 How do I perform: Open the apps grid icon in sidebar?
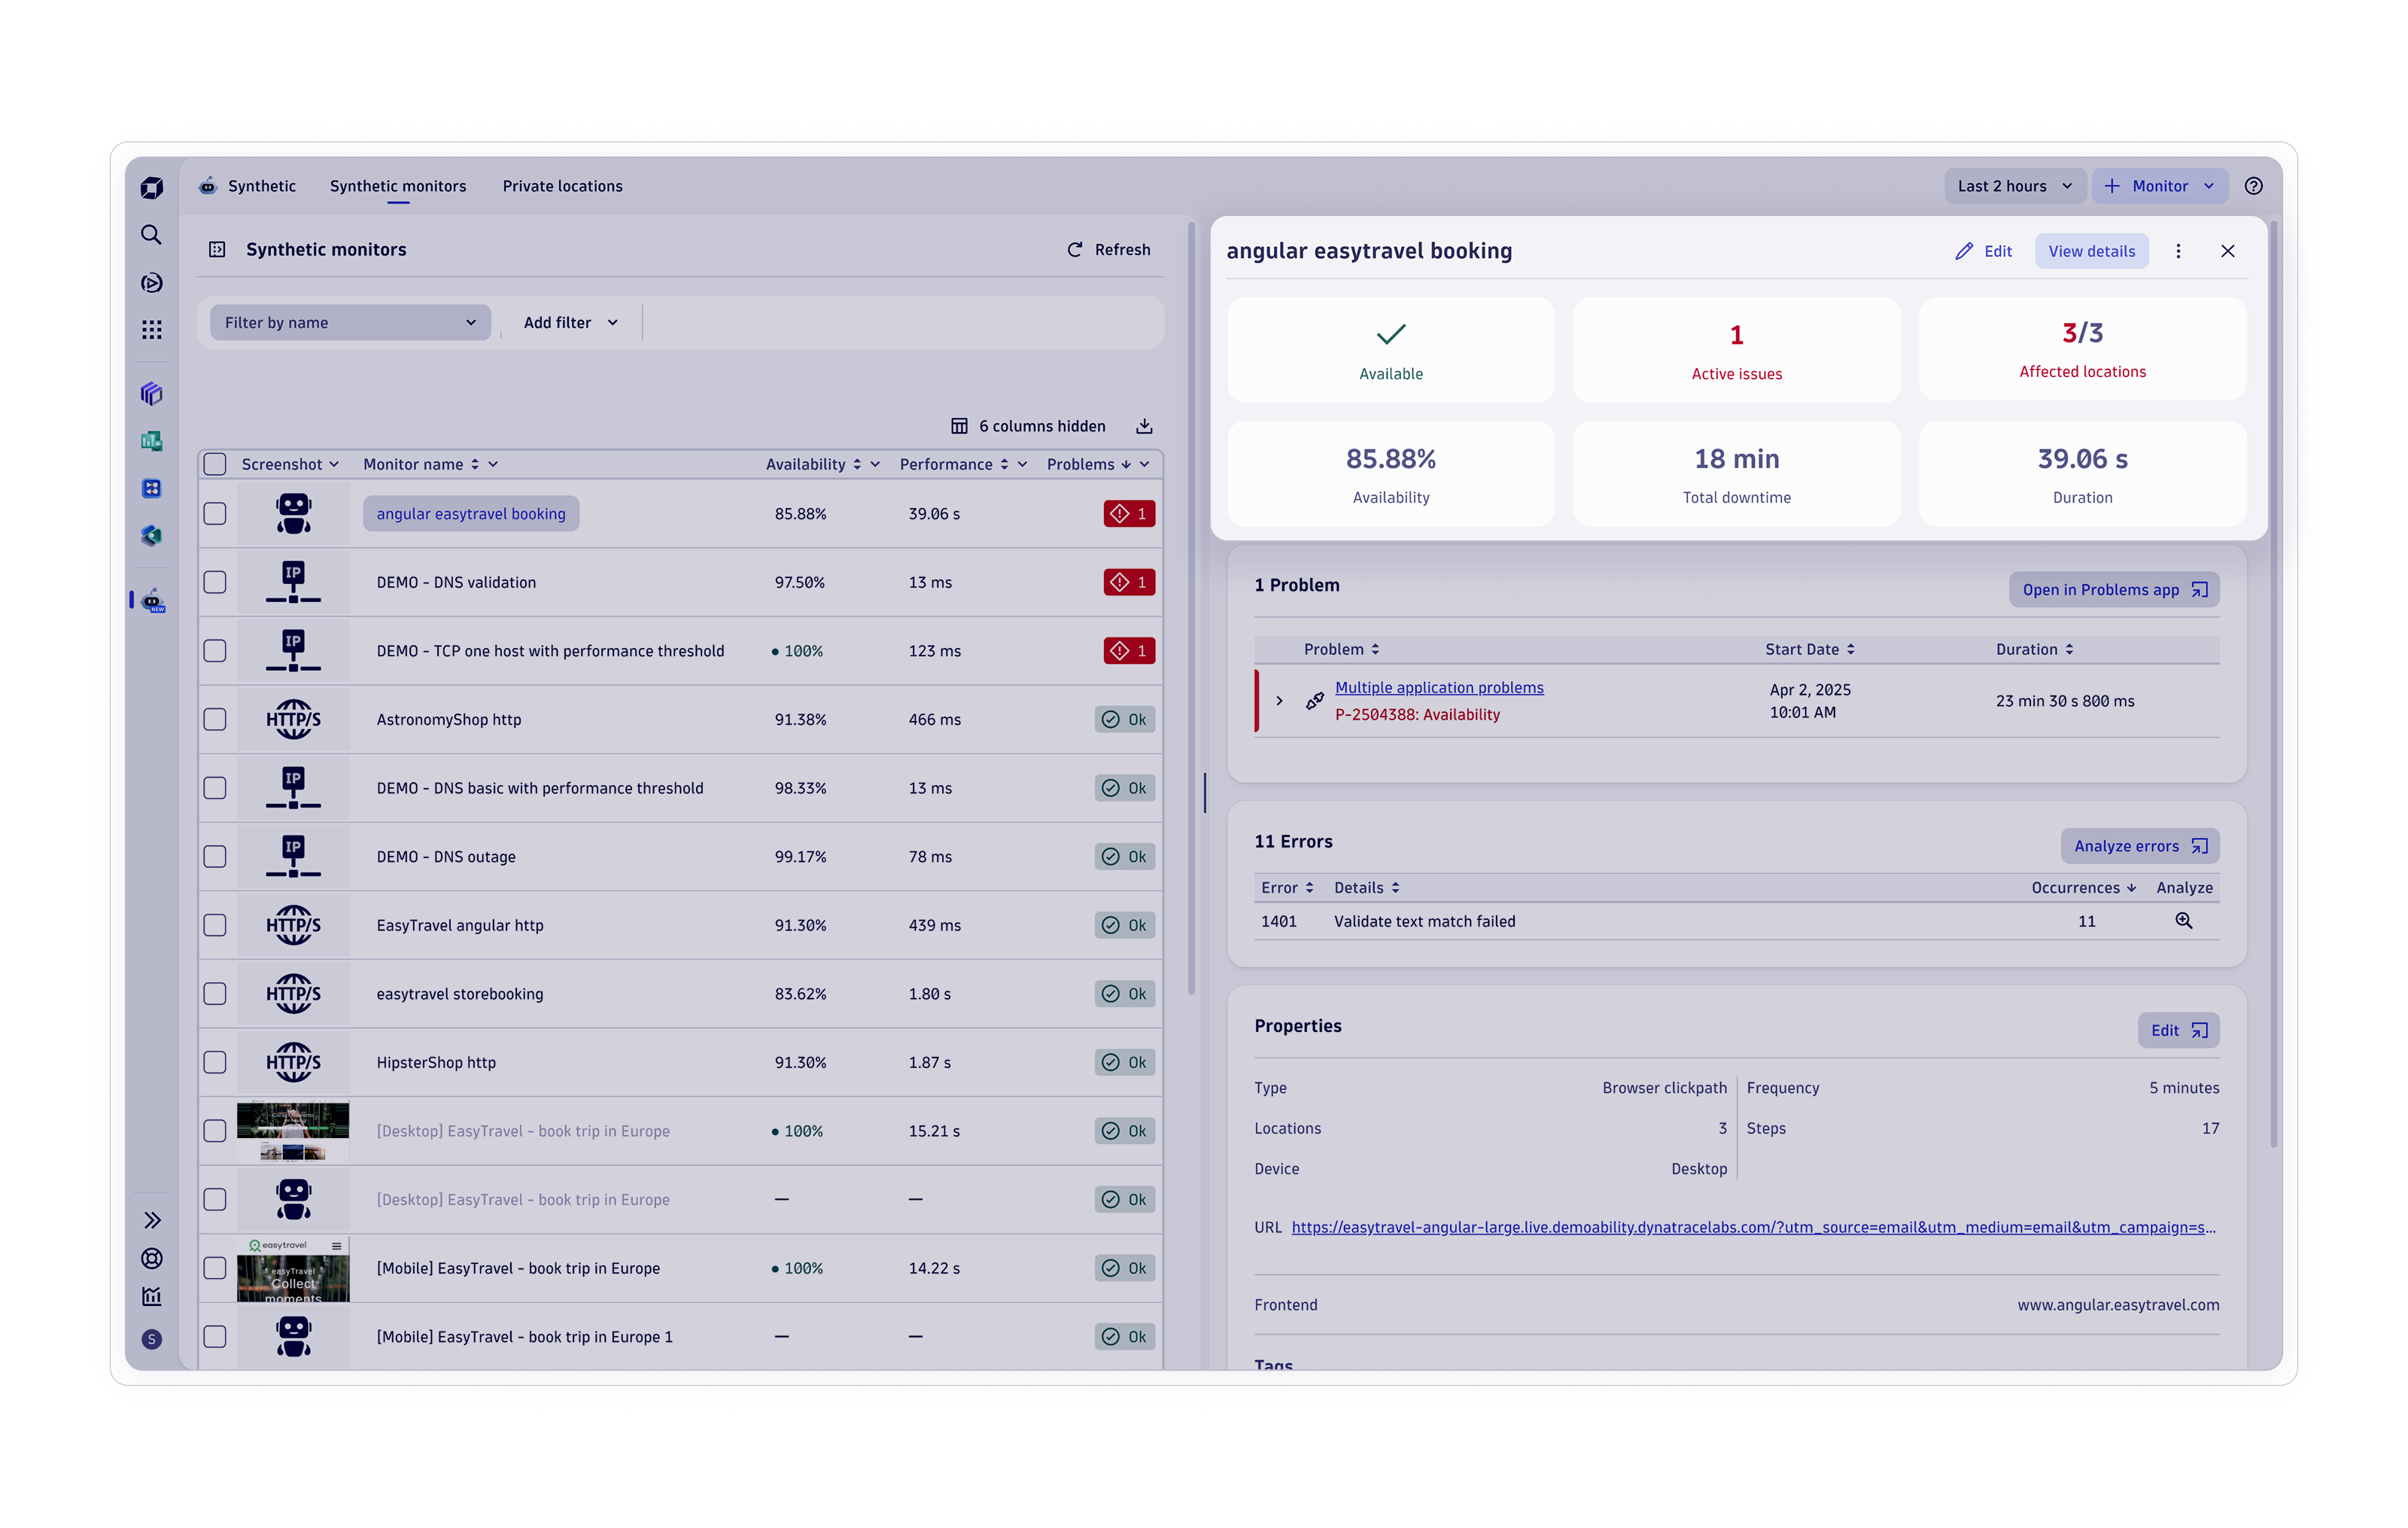point(151,329)
